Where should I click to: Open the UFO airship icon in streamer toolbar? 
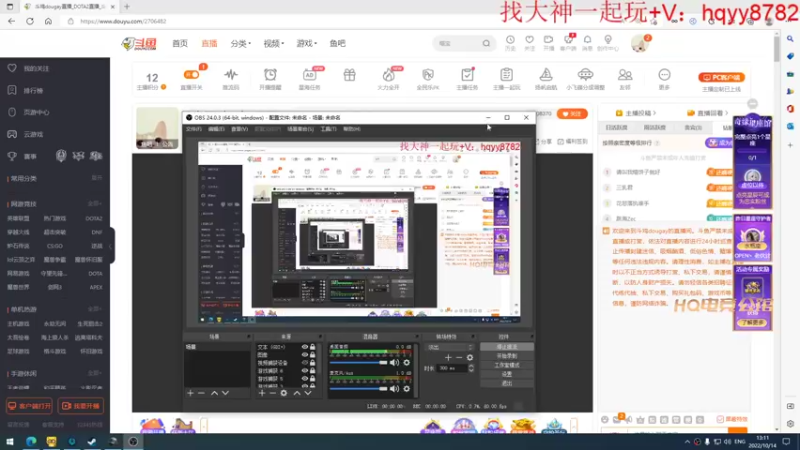[585, 74]
